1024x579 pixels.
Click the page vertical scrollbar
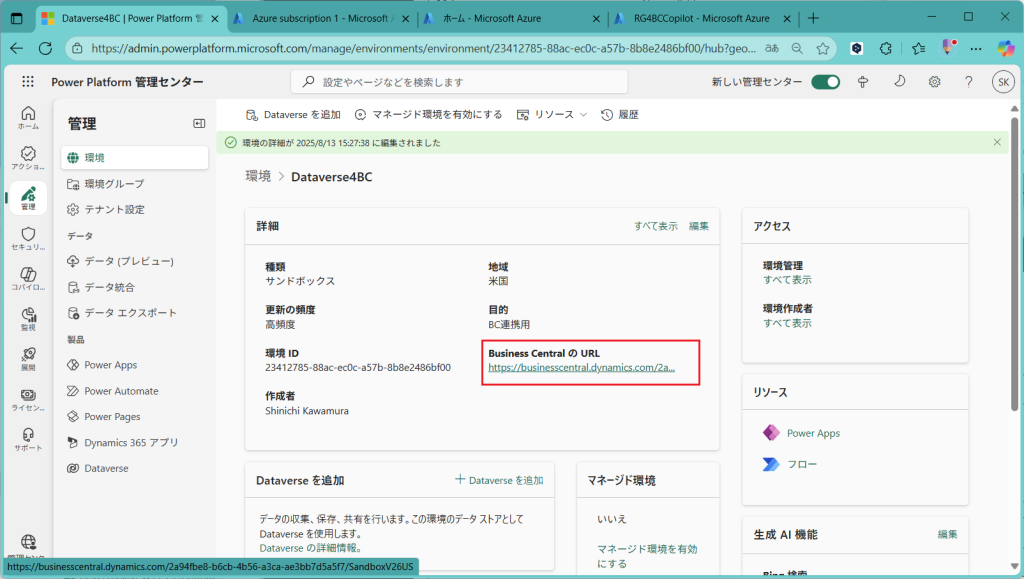click(1014, 264)
